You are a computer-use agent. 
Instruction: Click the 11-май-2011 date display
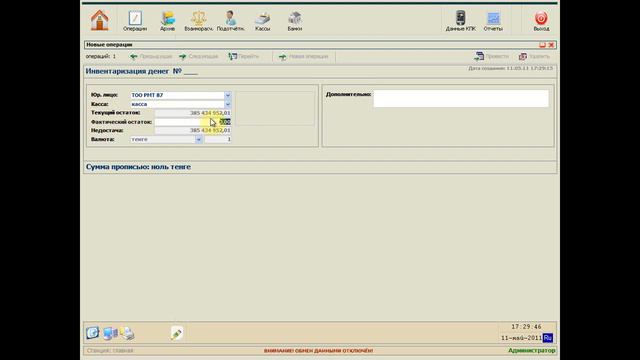(521, 338)
